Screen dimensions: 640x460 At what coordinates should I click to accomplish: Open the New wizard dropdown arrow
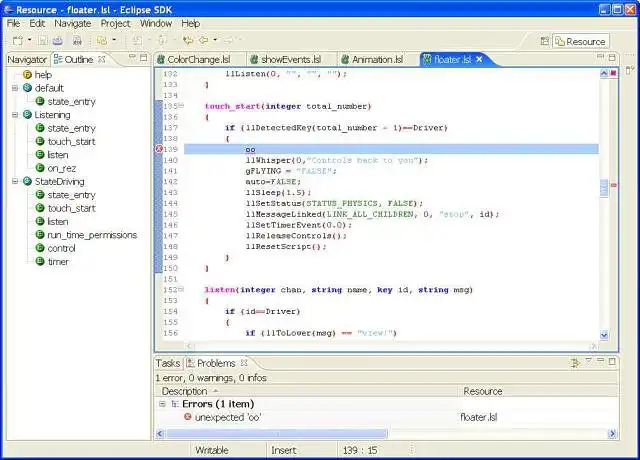[29, 40]
